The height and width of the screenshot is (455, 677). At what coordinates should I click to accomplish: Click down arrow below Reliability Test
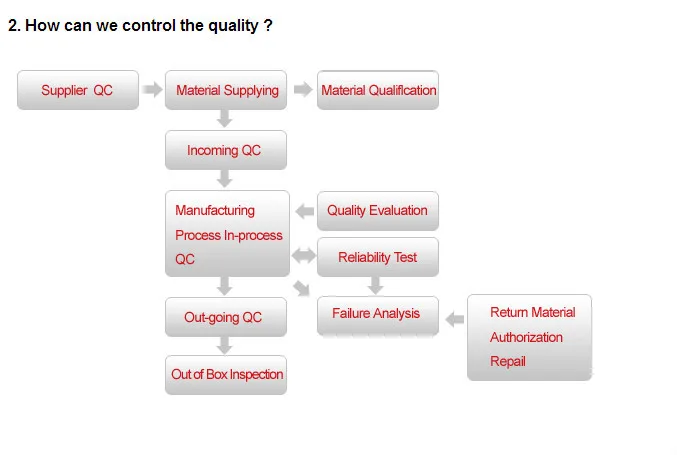pos(376,285)
